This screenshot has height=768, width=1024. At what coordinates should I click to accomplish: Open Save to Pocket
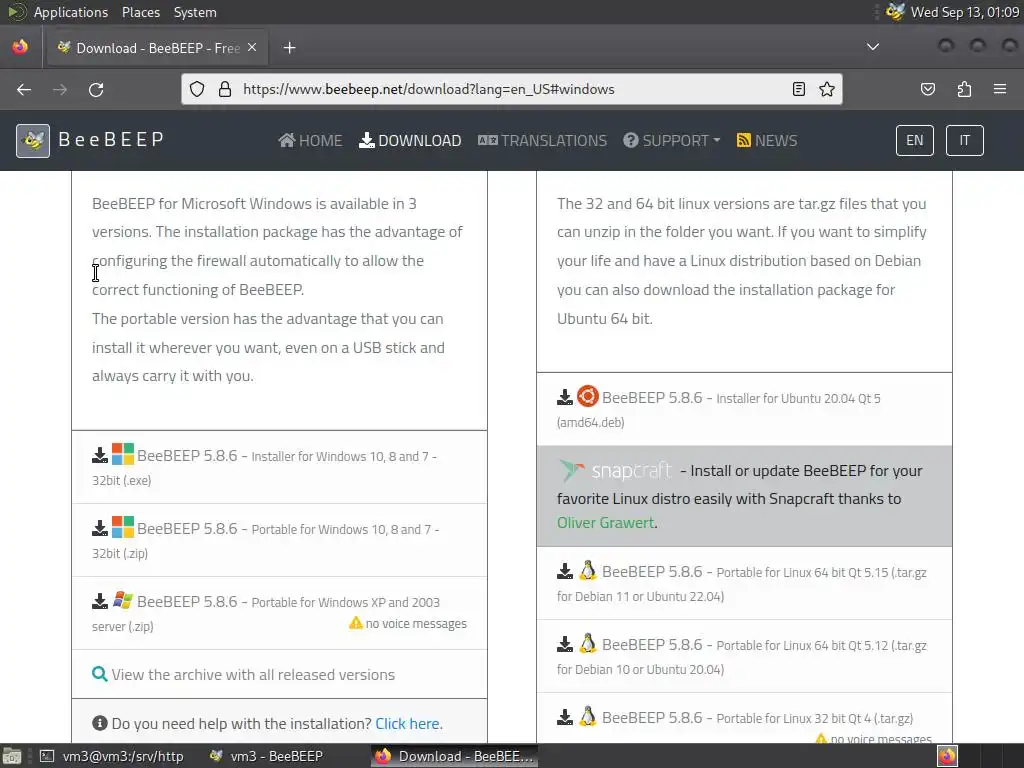[928, 89]
